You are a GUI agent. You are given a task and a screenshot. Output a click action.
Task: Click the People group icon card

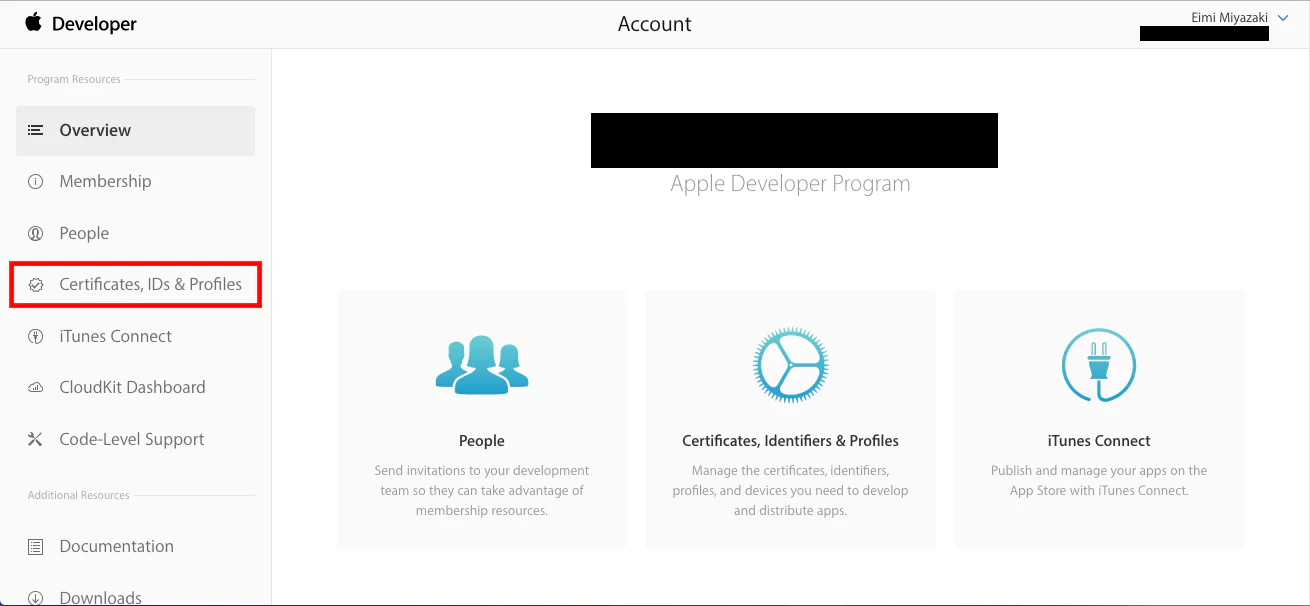pyautogui.click(x=482, y=363)
